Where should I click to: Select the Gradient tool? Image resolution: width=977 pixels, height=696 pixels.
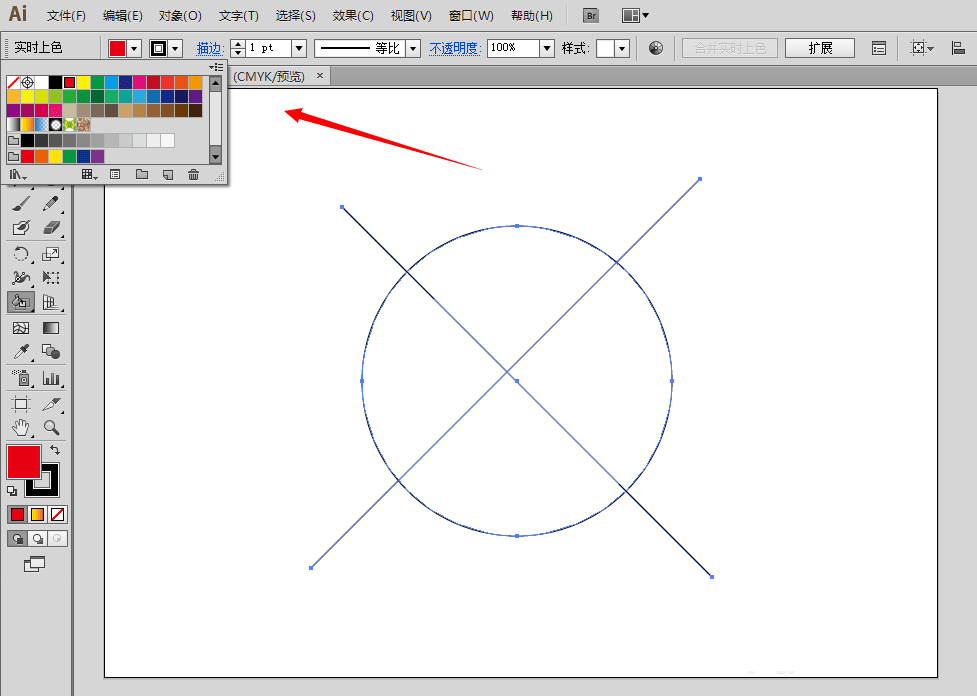tap(51, 328)
